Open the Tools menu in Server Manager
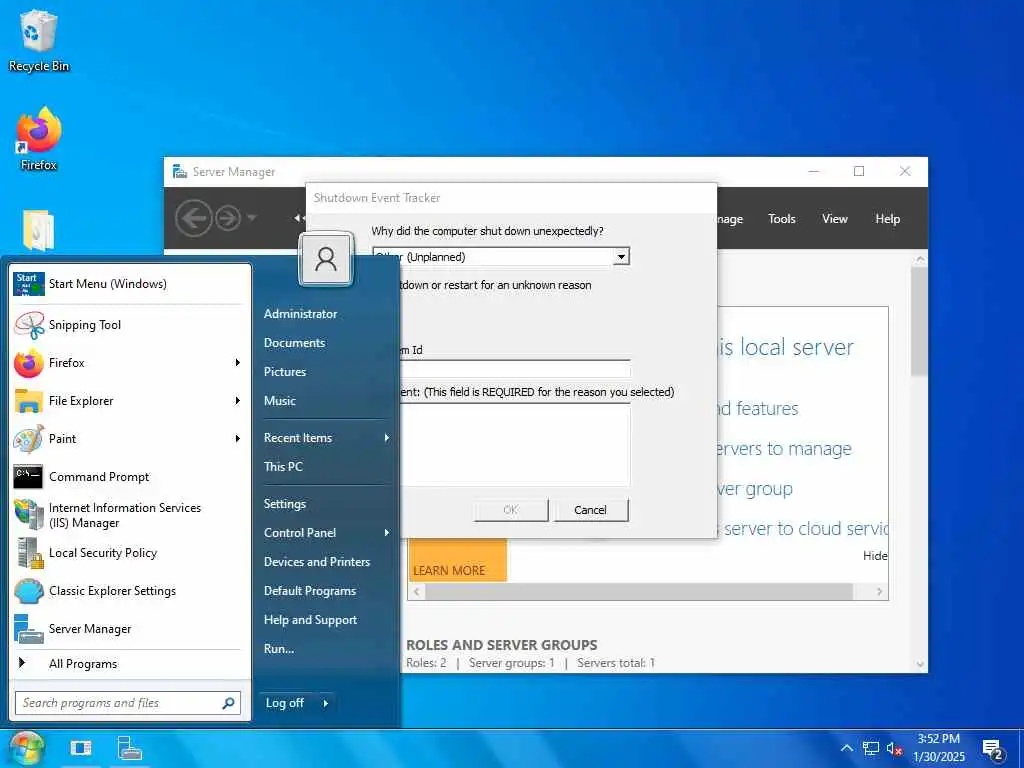This screenshot has height=768, width=1024. (x=782, y=219)
